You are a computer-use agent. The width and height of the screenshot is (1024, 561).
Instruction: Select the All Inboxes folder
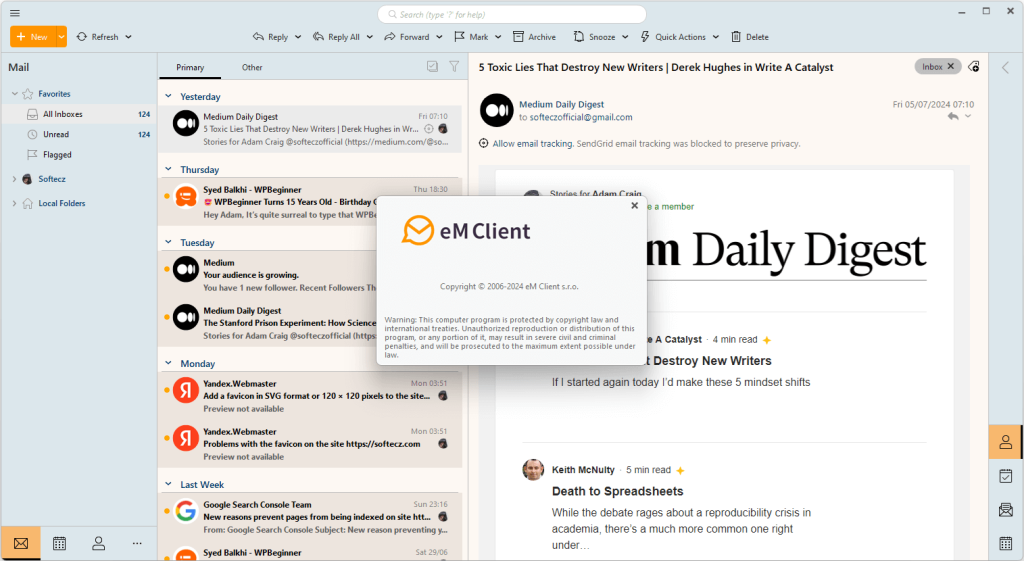pyautogui.click(x=79, y=114)
